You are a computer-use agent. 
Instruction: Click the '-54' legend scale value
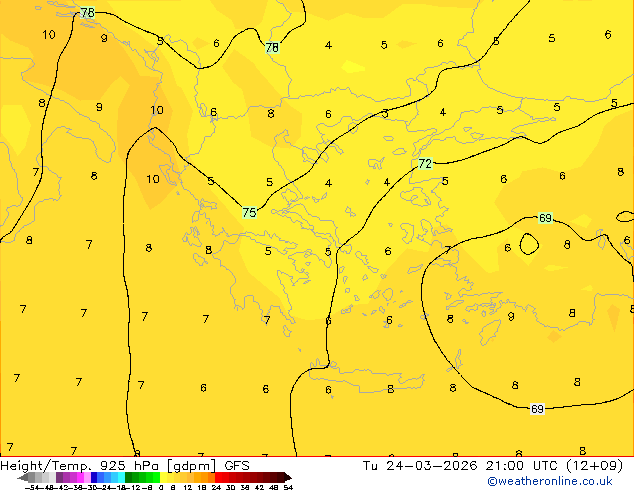coord(32,487)
